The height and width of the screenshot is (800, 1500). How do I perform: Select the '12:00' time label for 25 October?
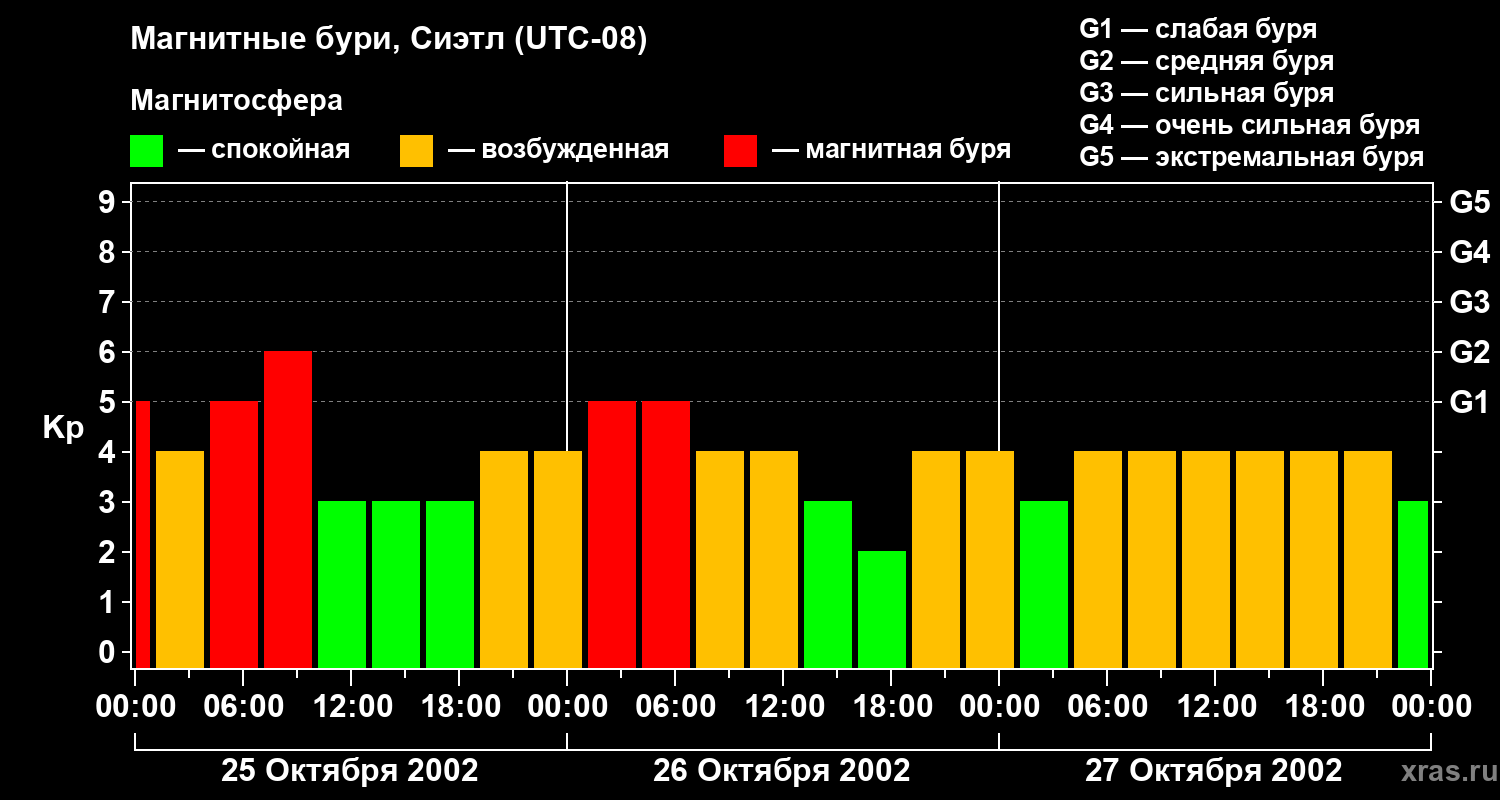tap(351, 707)
